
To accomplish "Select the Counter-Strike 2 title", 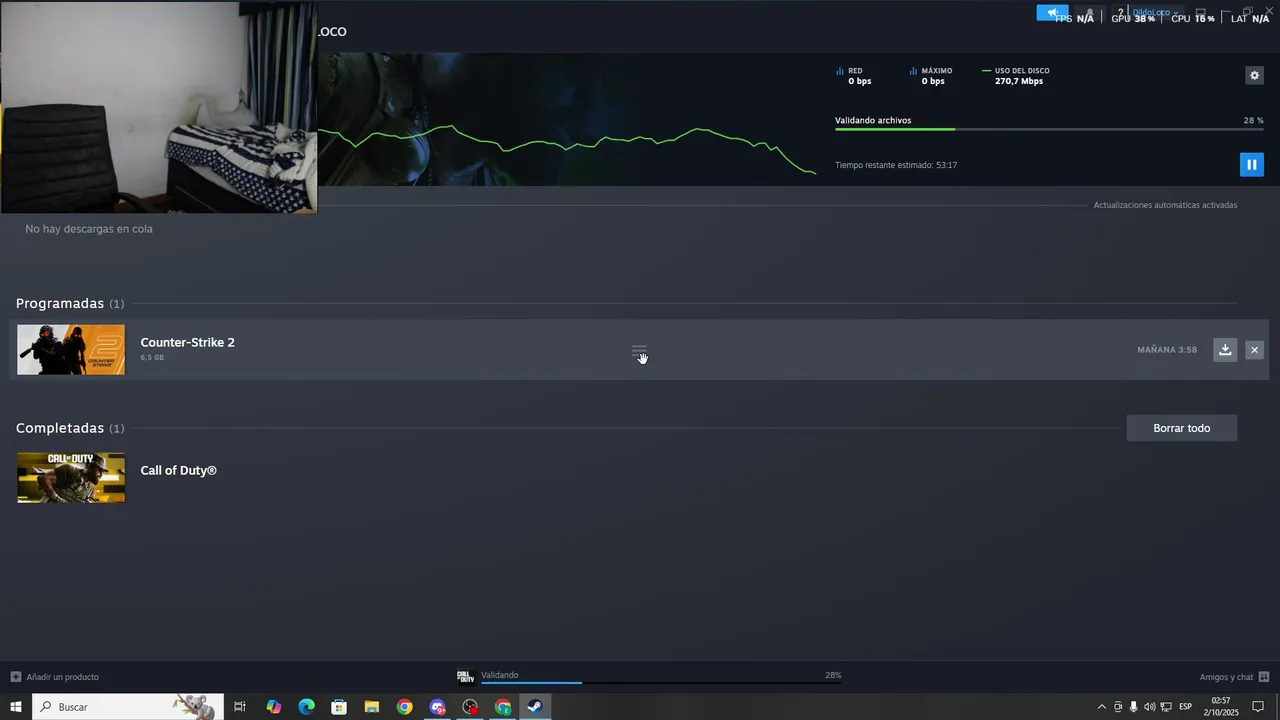I will 187,342.
